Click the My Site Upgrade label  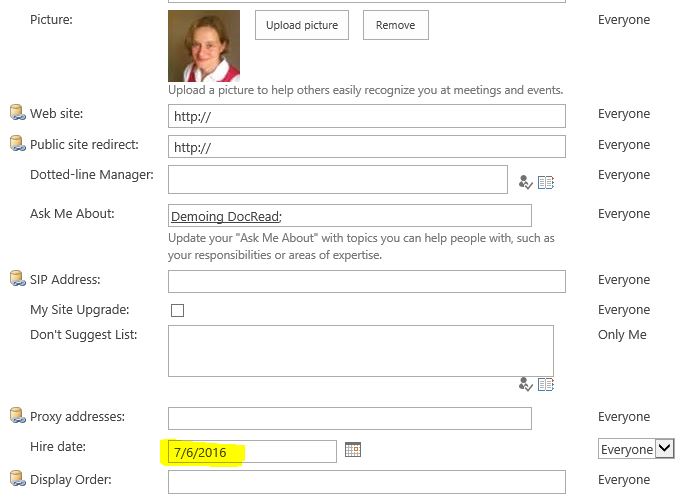(80, 309)
